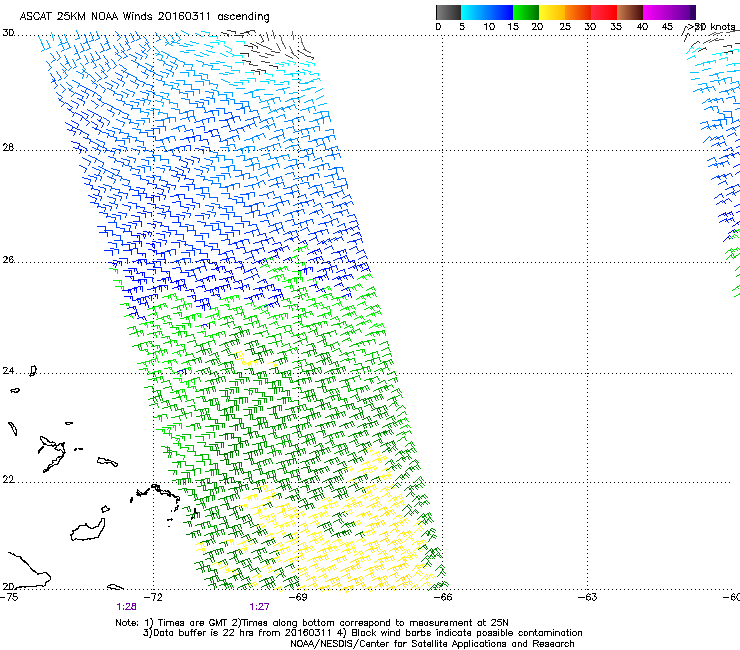Click the legend tick label 10
Viewport: 740px width, 650px height.
pos(489,27)
